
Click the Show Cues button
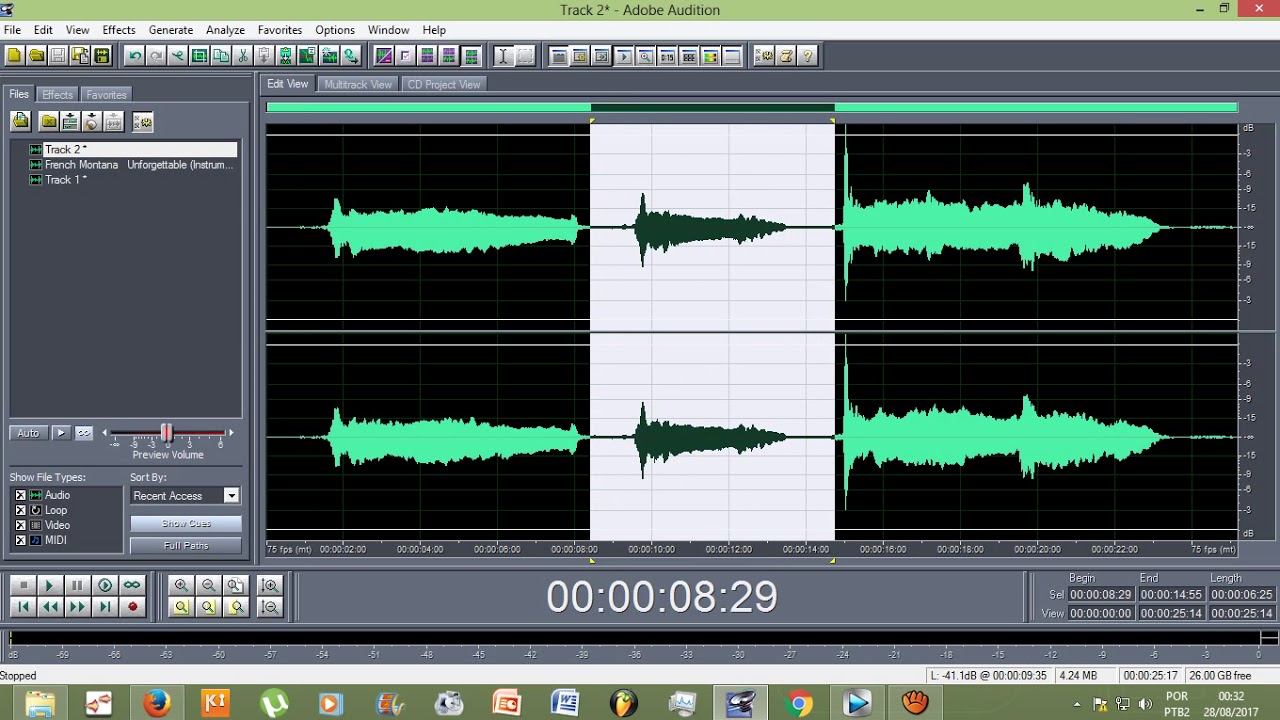(x=186, y=524)
